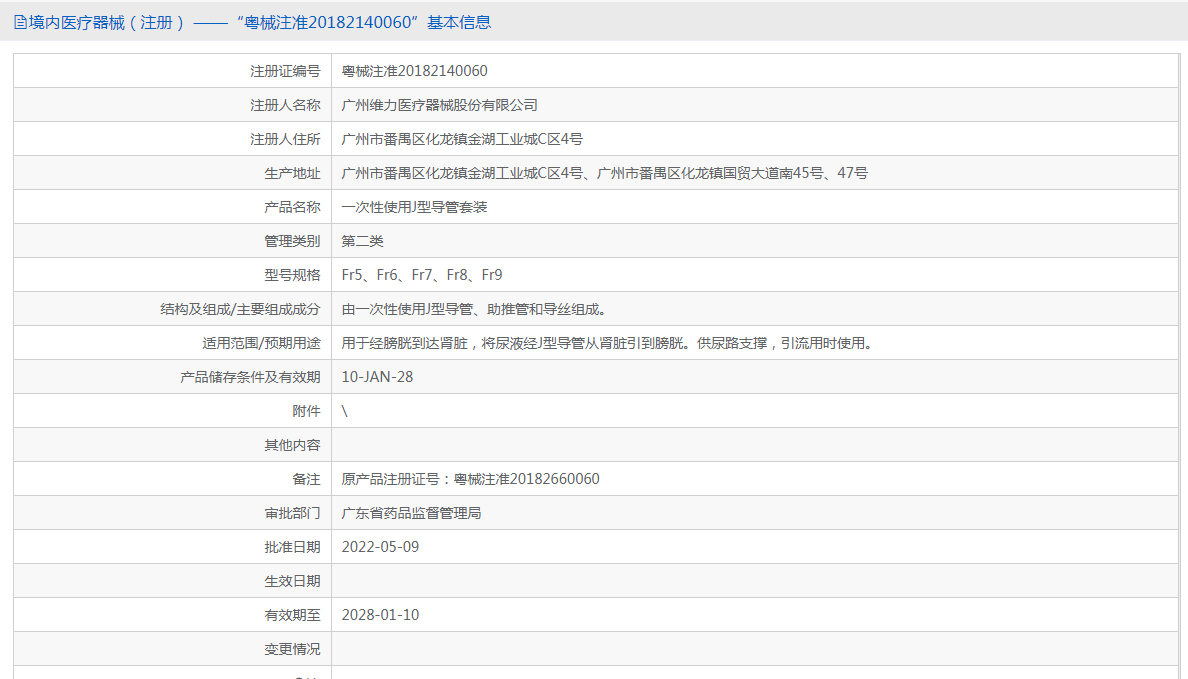Click the intended use text starting 用于经膀胱到达肾脏
The height and width of the screenshot is (679, 1188).
click(608, 343)
